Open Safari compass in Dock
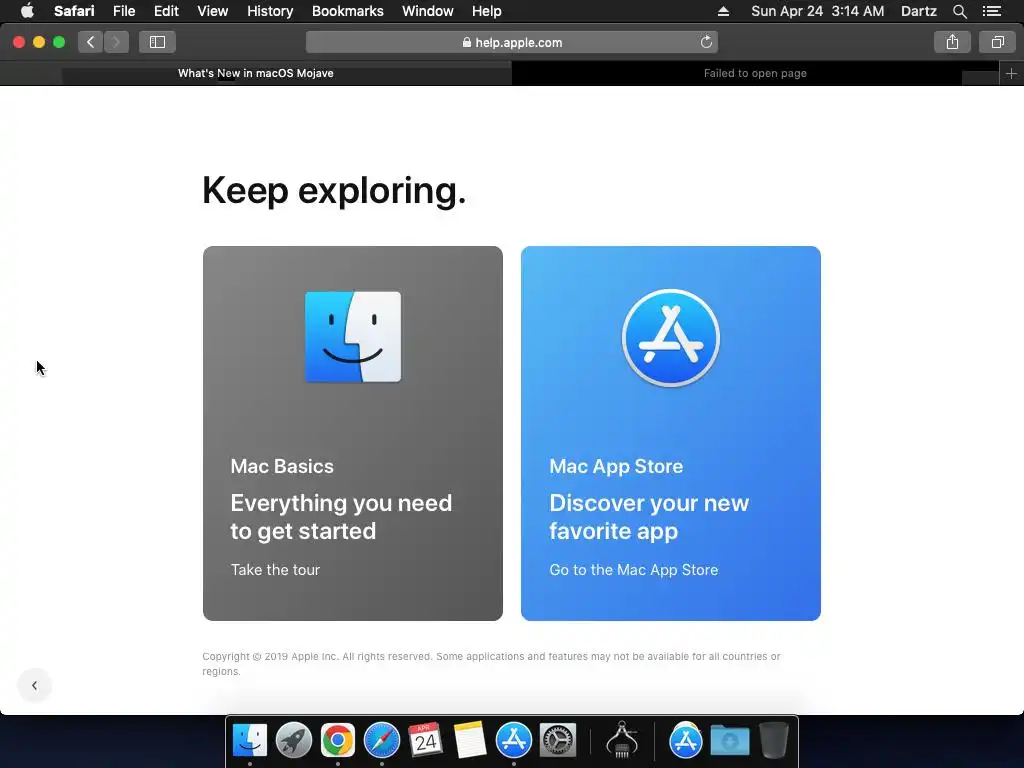1024x768 pixels. tap(381, 740)
